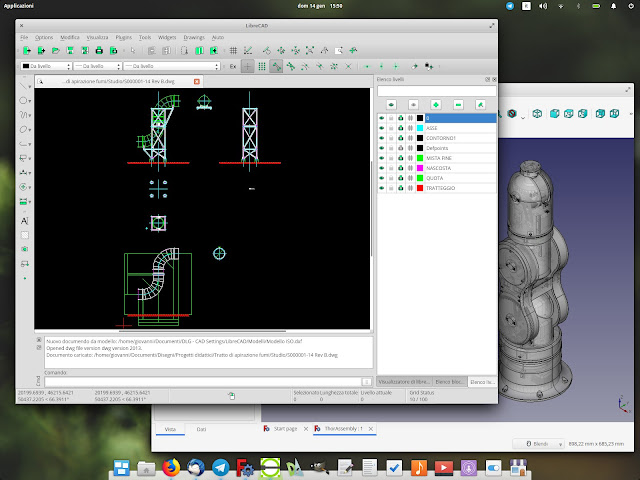Screen dimensions: 640x480
Task: Click the show all layers eye icon
Action: pyautogui.click(x=389, y=104)
